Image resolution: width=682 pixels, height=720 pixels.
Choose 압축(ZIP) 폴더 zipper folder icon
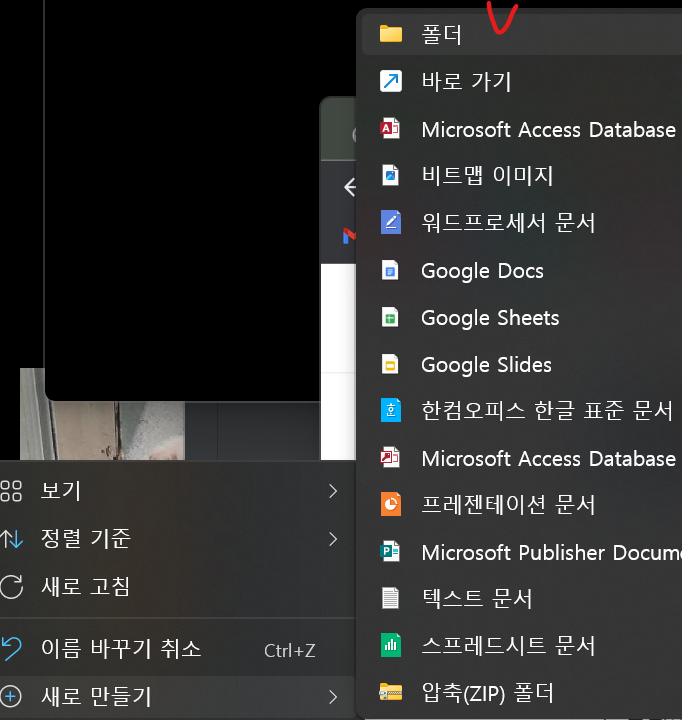coord(391,692)
